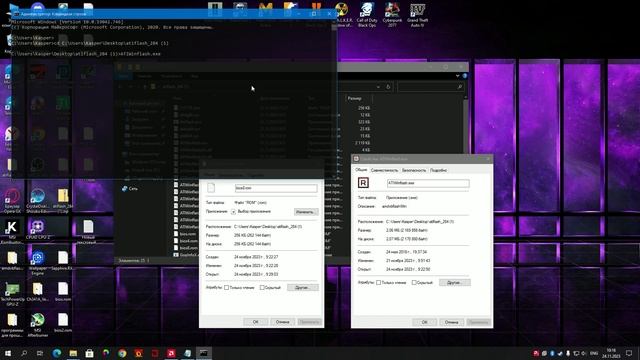Confirm ATIWinflash properties with OK
This screenshot has height=360, width=640.
[x=424, y=322]
